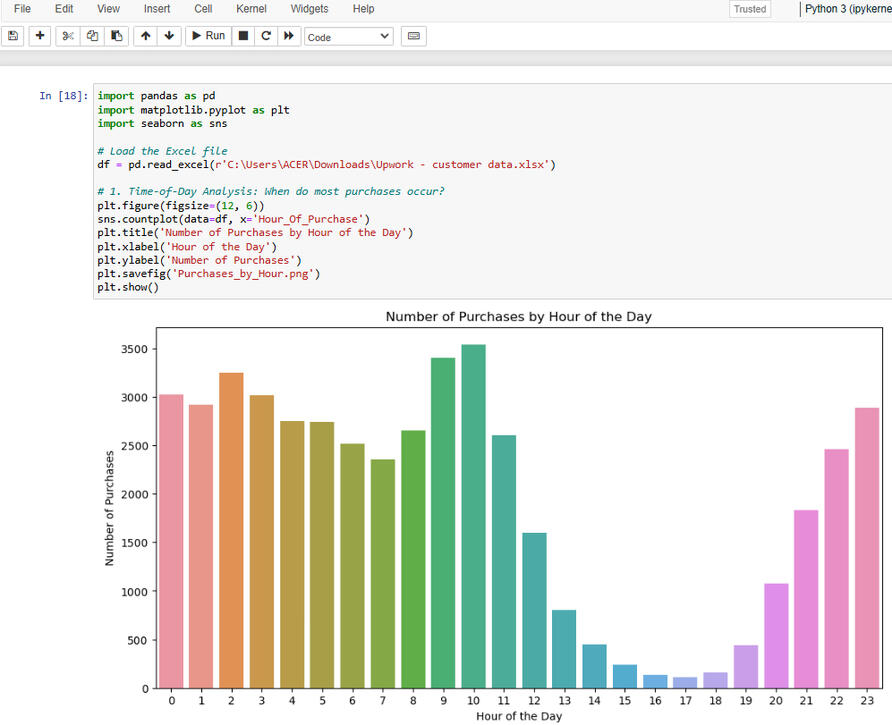Image resolution: width=892 pixels, height=725 pixels.
Task: Click the 'Number of Purchases' y-axis label
Action: [x=109, y=508]
